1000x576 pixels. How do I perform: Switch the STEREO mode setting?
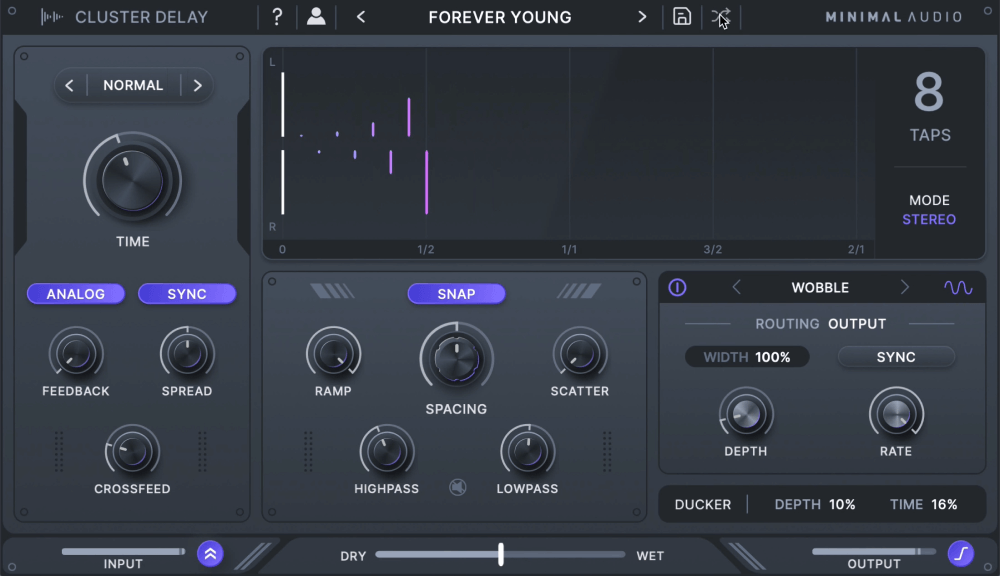[929, 219]
